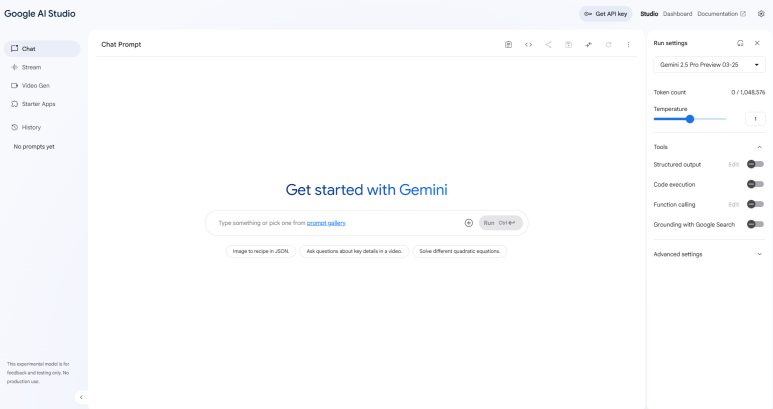Viewport: 773px width, 409px height.
Task: Select 'Solve different quadratic equations' suggestion
Action: (459, 251)
